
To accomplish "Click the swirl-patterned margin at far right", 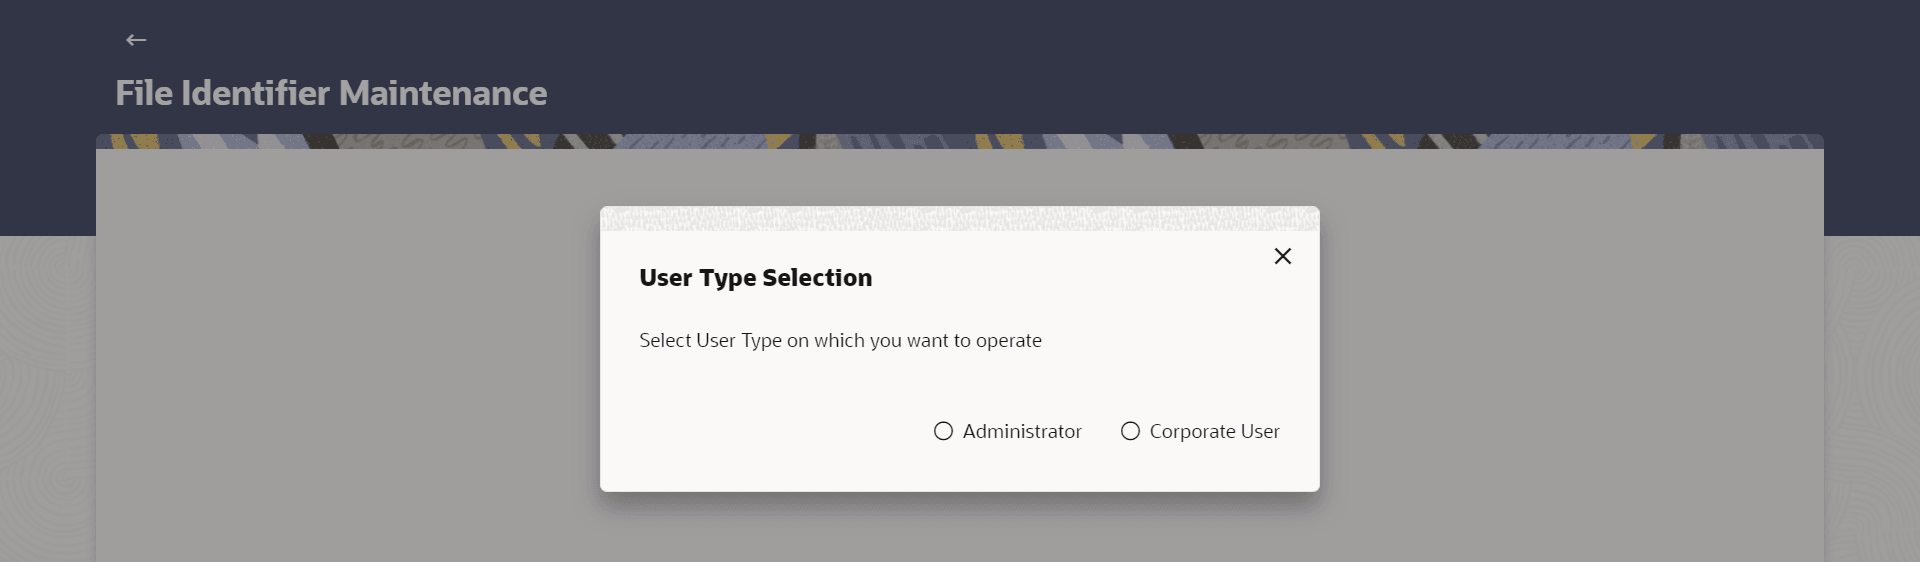I will coord(1872,400).
